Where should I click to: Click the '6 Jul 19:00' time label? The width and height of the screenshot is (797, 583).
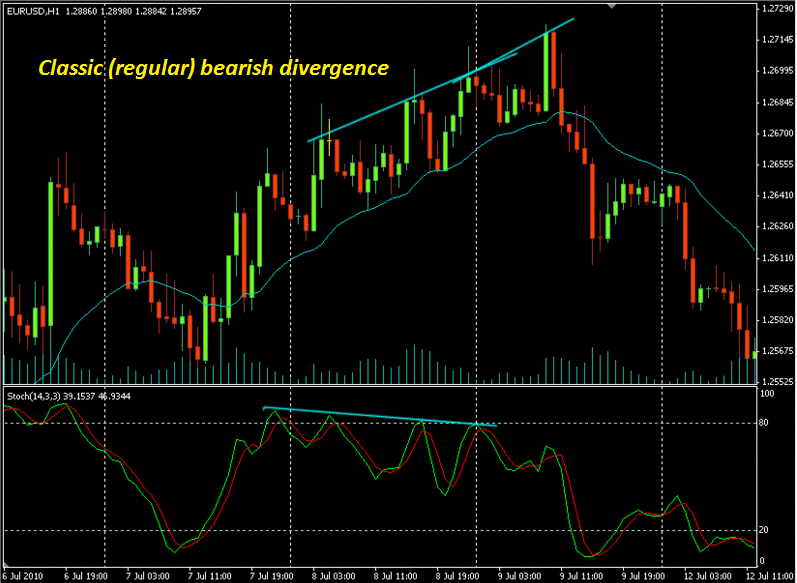click(x=86, y=577)
